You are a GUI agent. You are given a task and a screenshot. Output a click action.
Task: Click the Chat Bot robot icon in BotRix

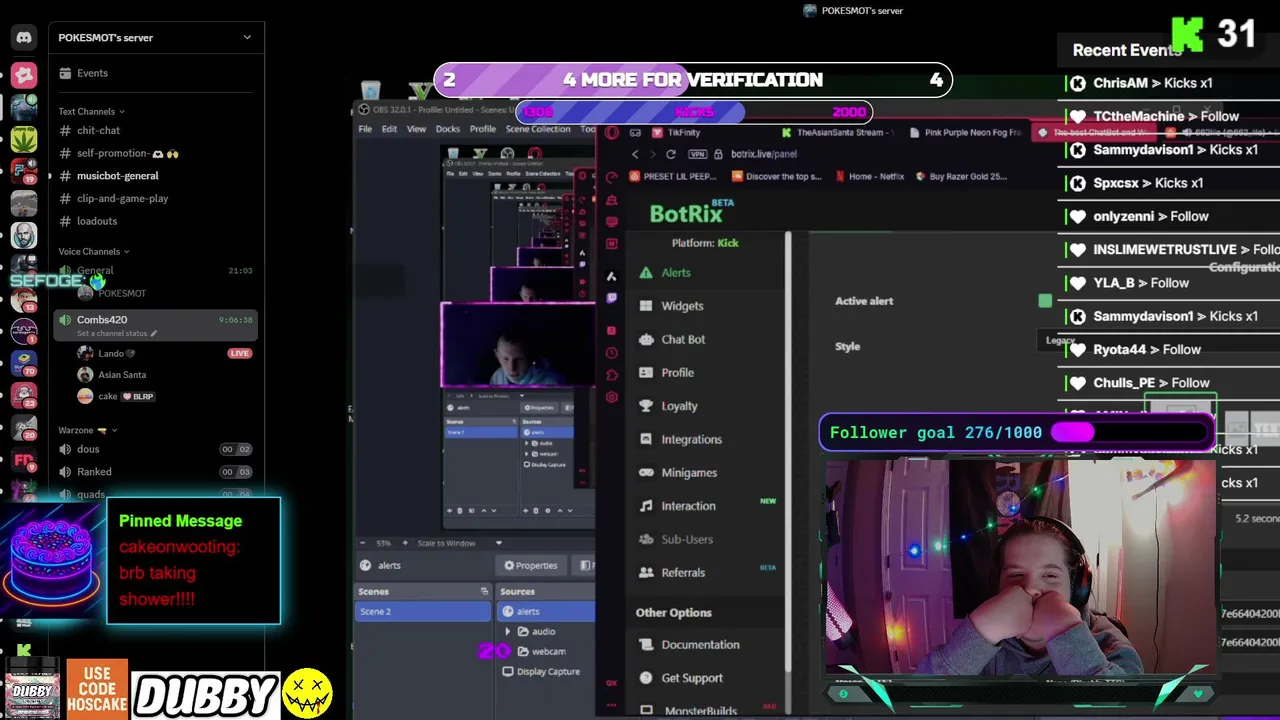tap(646, 339)
